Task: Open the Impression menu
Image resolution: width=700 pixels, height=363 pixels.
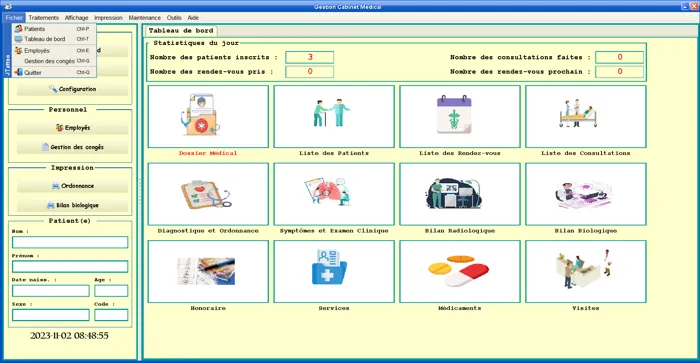Action: pyautogui.click(x=108, y=18)
